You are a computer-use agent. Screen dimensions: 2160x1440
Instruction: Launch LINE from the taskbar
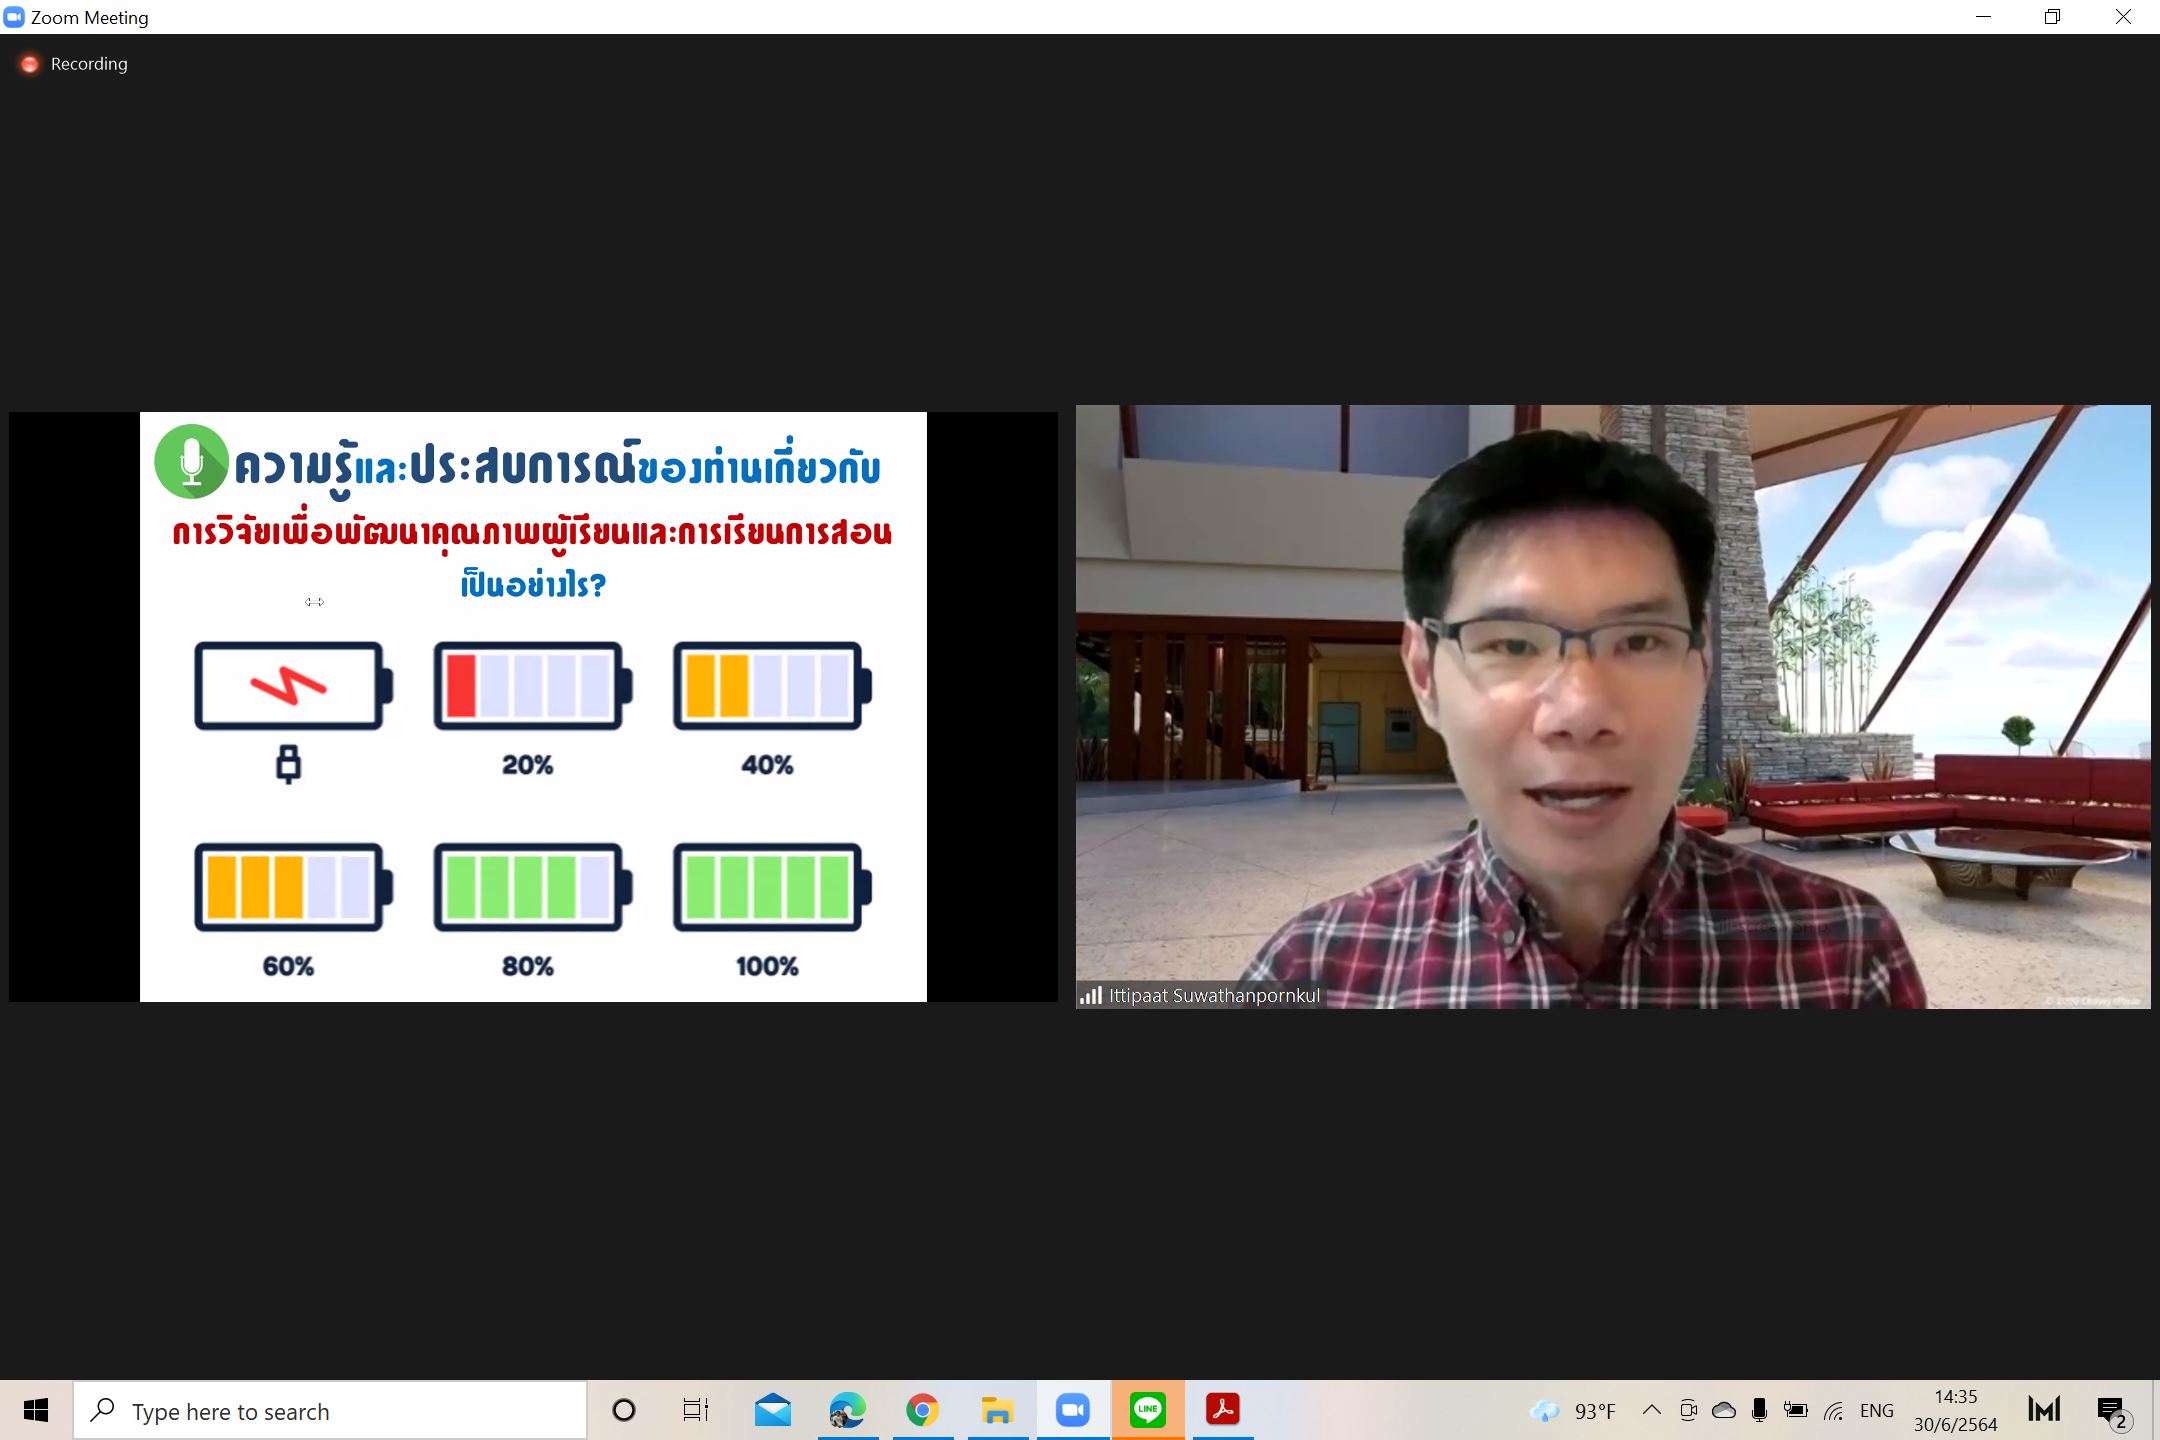[x=1148, y=1410]
